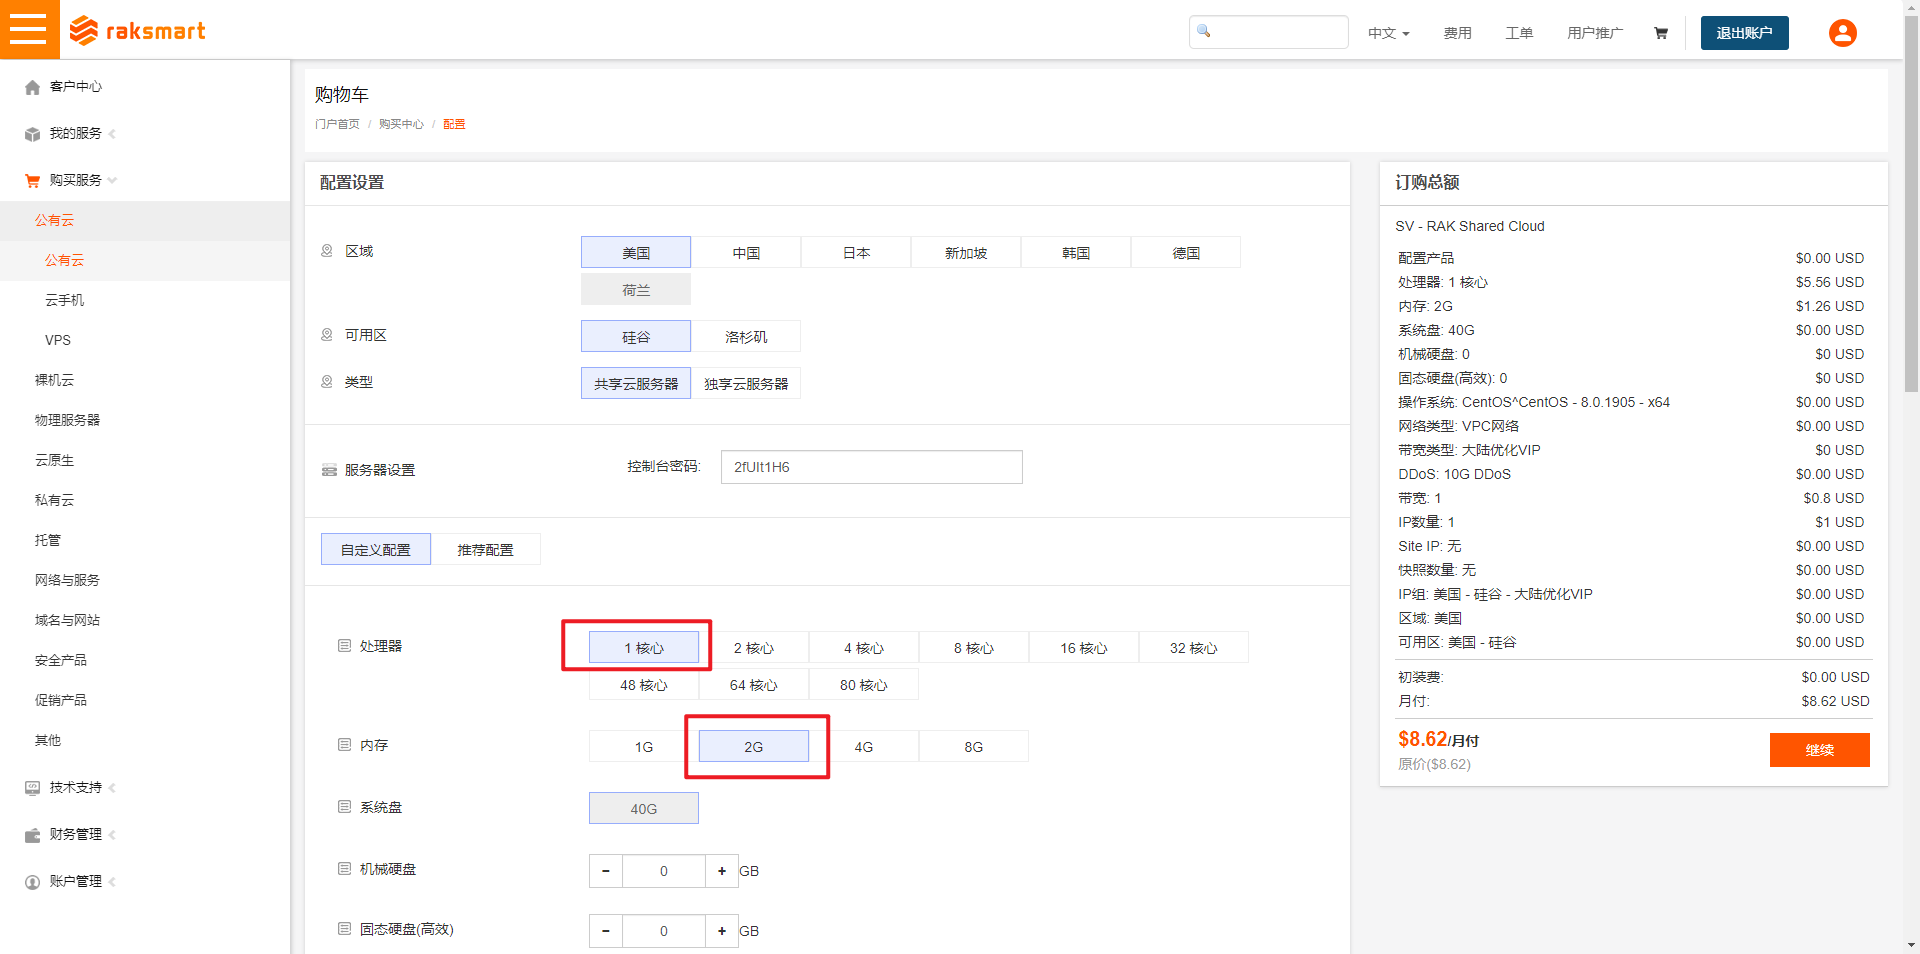Go to 门户首页 breadcrumb link
Screen dimensions: 1920x954
[337, 124]
